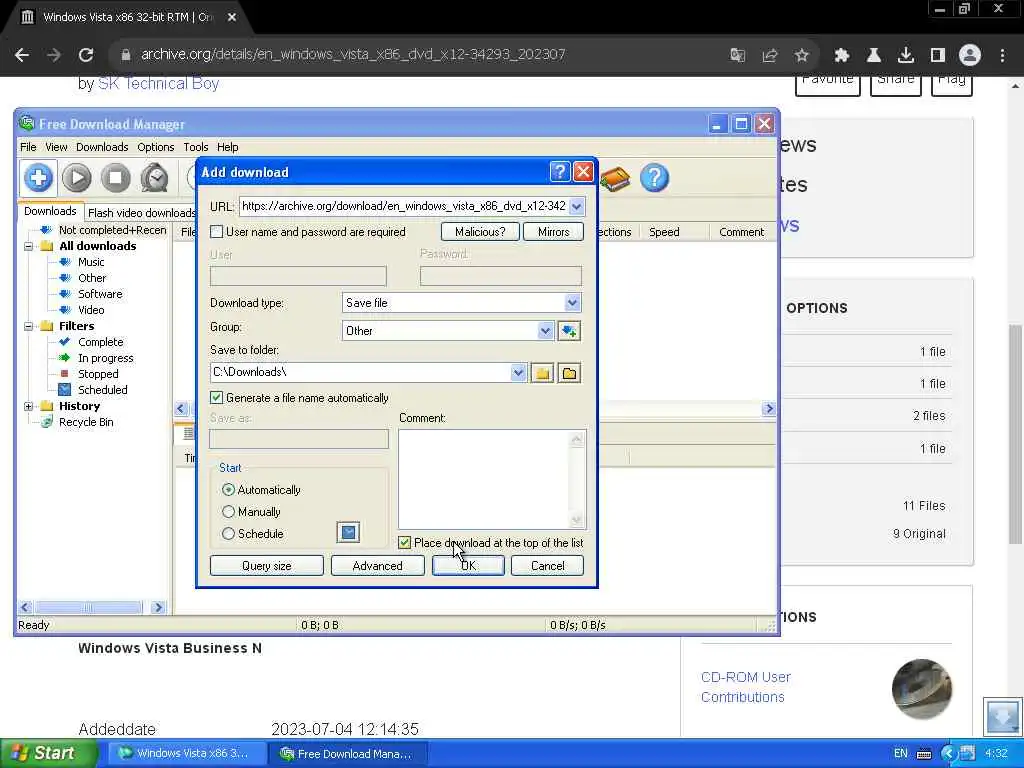Open the URL history dropdown arrow
Viewport: 1024px width, 768px height.
coord(576,206)
